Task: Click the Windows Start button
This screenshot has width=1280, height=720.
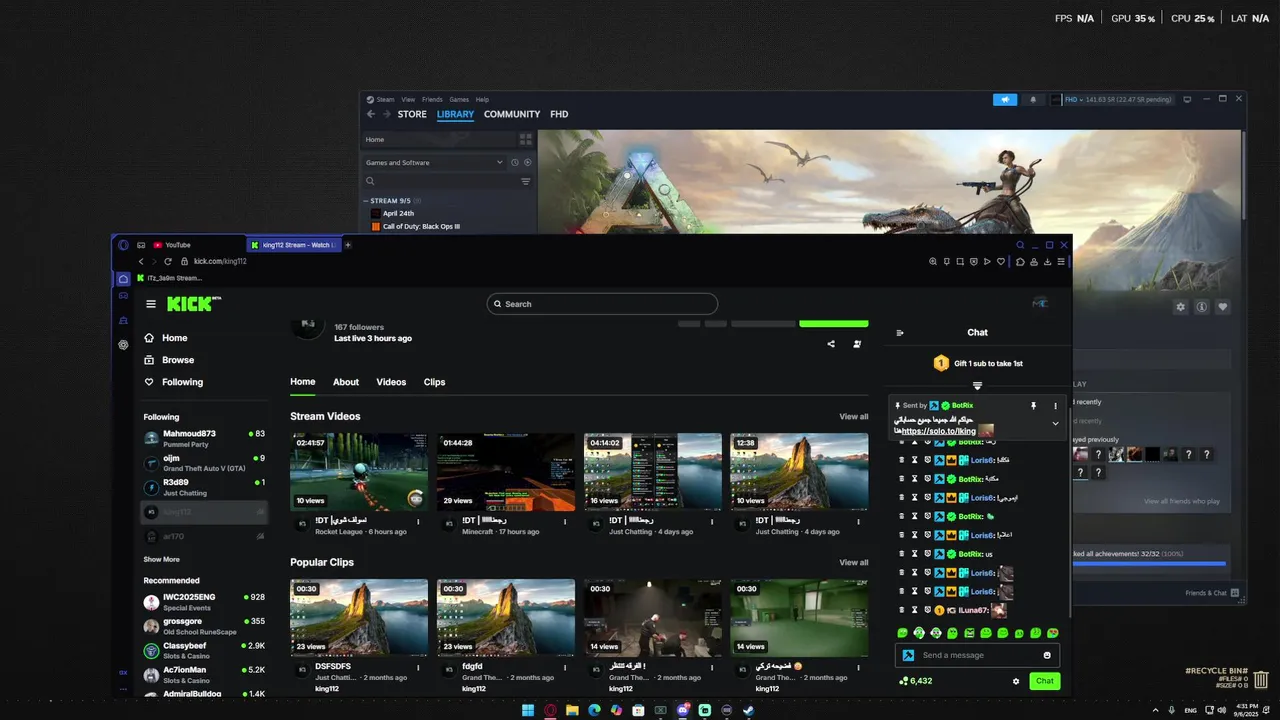Action: coord(528,711)
